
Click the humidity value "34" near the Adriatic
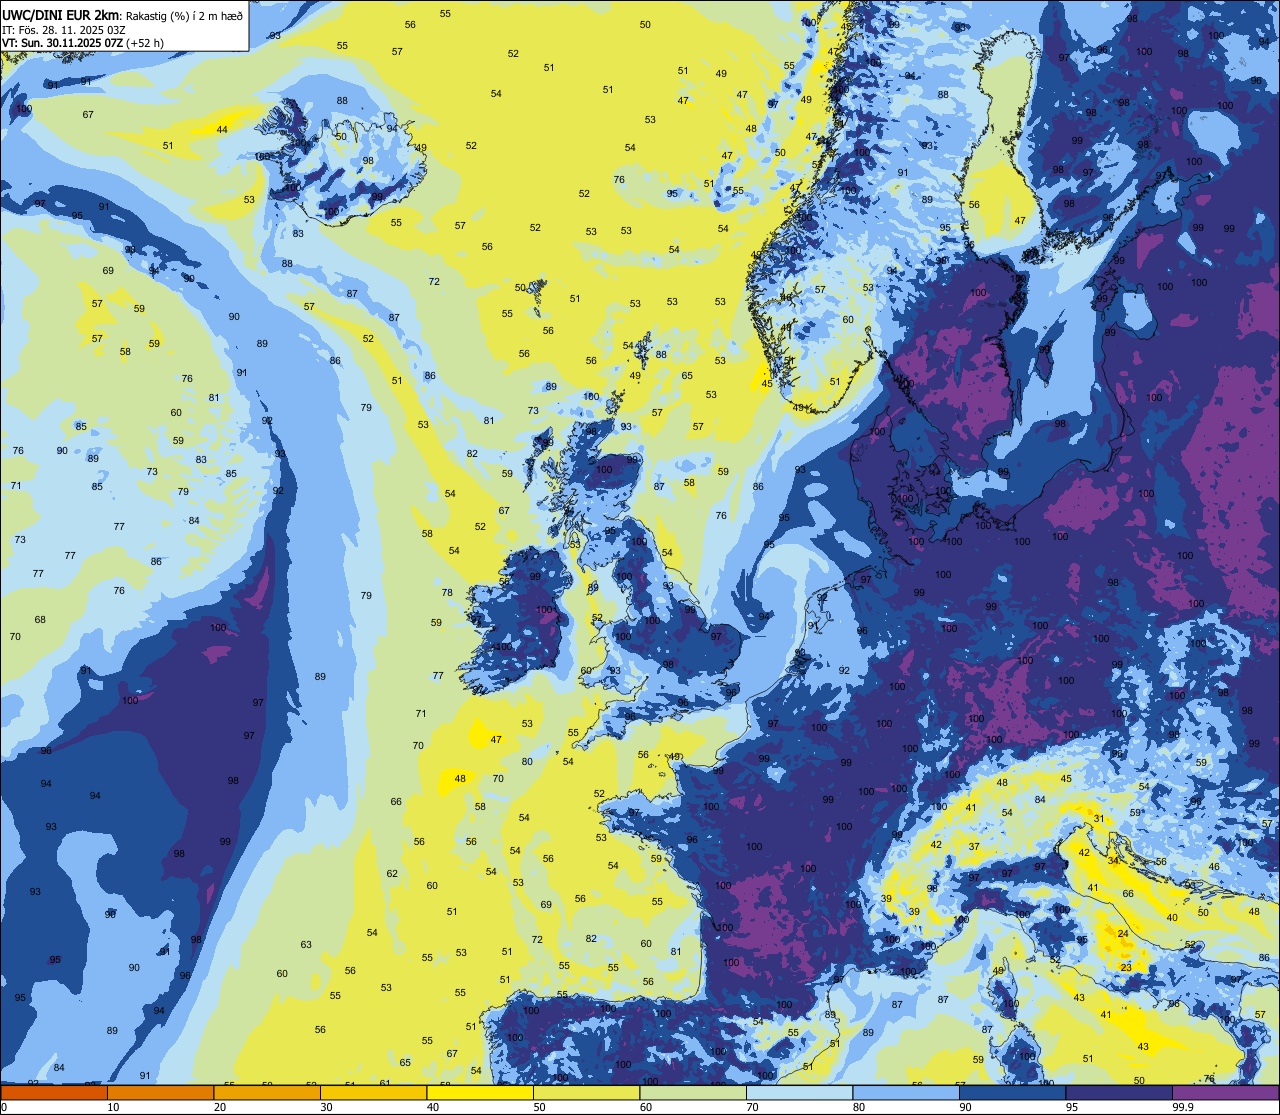pyautogui.click(x=1113, y=861)
